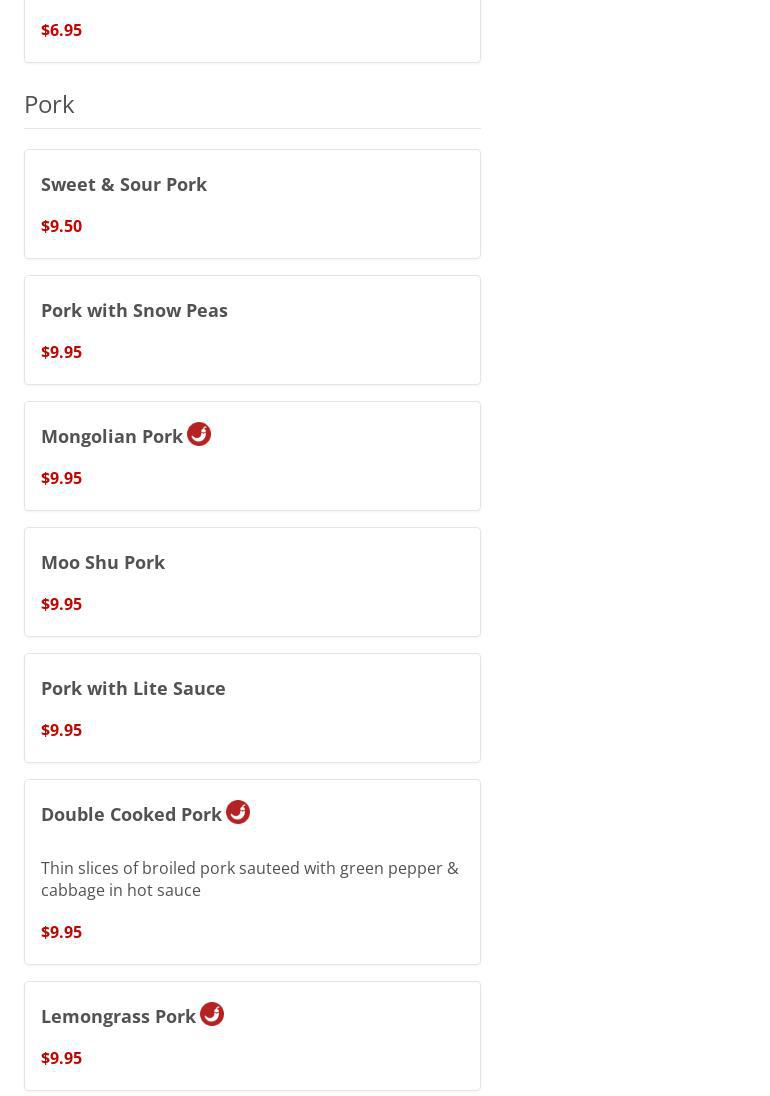770x1096 pixels.
Task: Open the Double Cooked Pork title
Action: click(131, 814)
